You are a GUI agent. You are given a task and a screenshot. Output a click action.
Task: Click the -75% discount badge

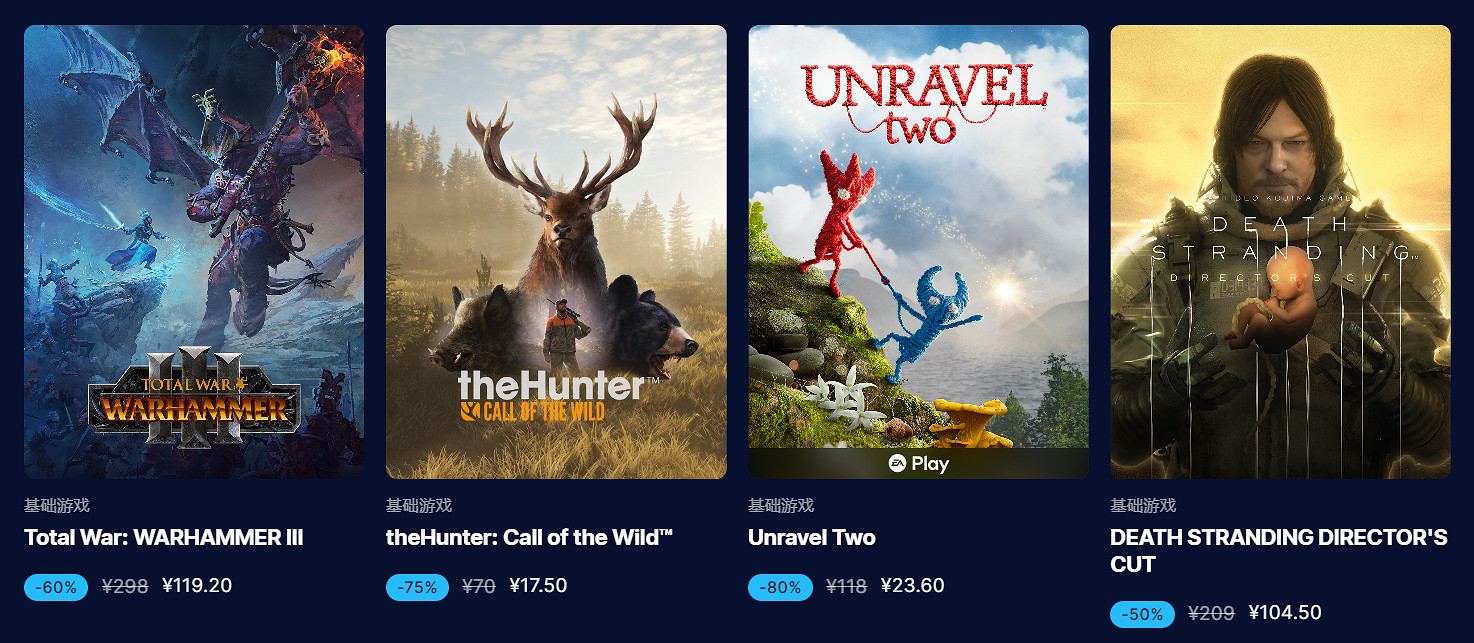[418, 588]
